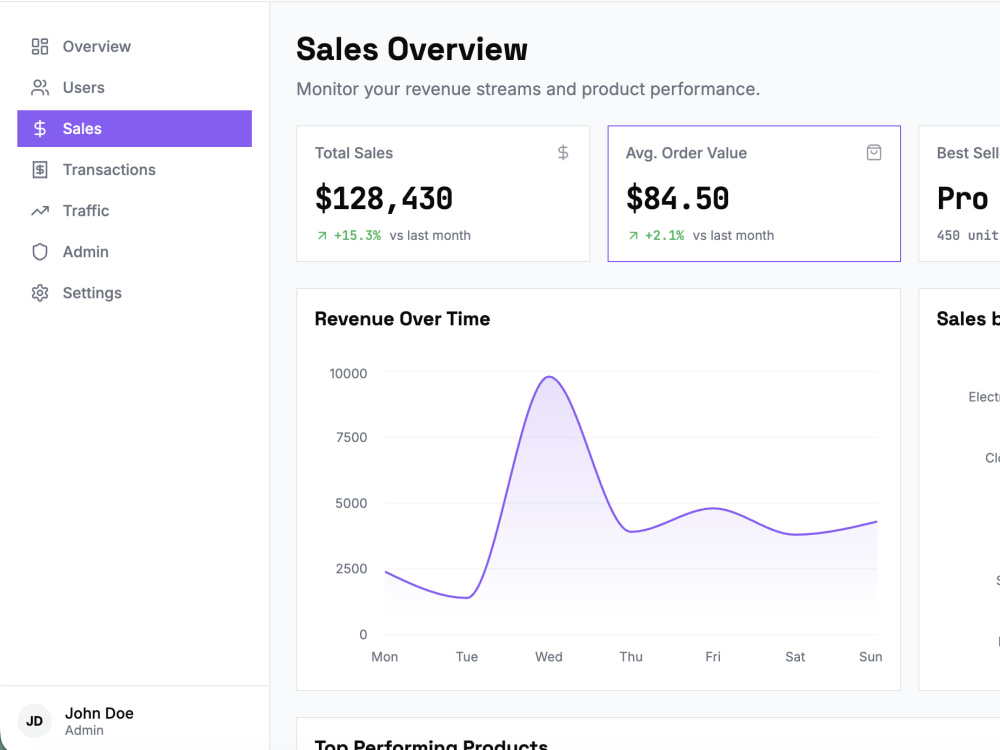Click the Sales Overview heading
Viewport: 1000px width, 750px height.
[x=412, y=49]
